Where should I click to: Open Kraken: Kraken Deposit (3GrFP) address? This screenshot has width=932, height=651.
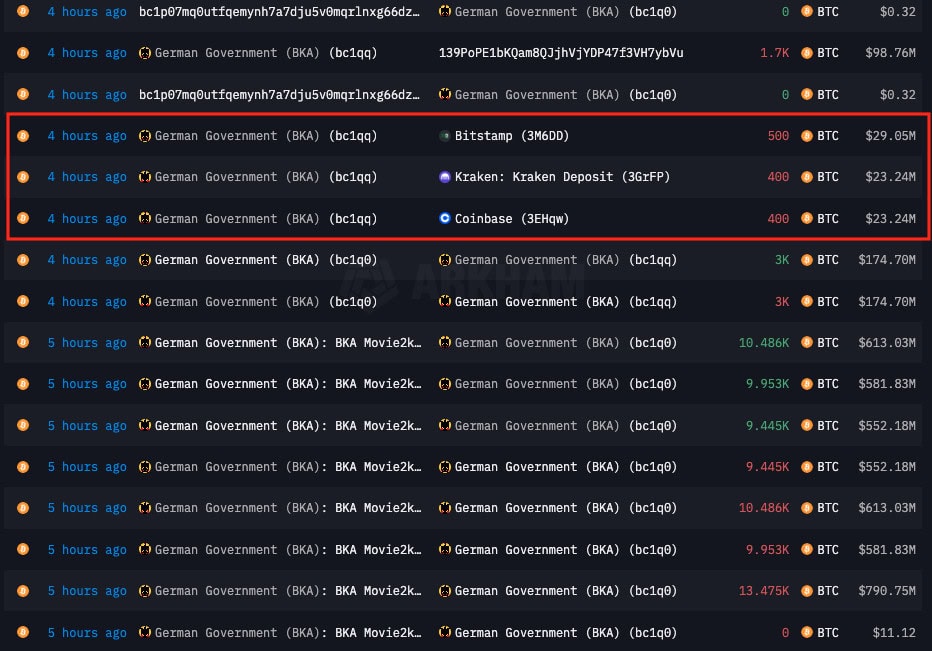coord(562,177)
